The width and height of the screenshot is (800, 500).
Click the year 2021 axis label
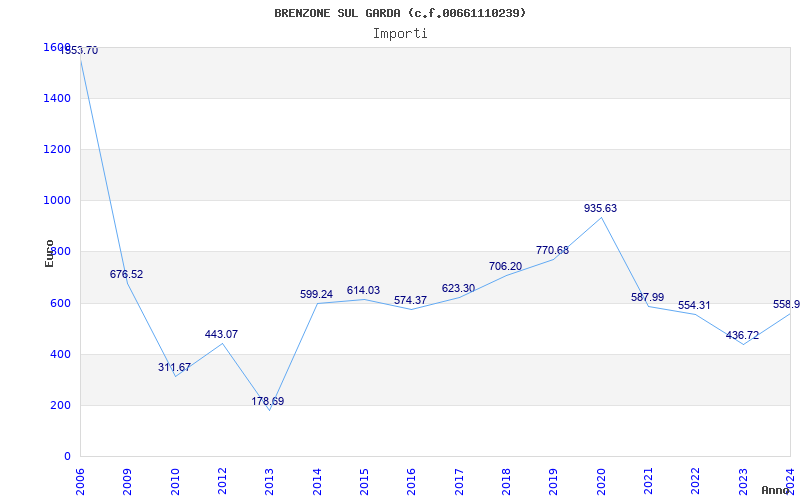coord(648,482)
